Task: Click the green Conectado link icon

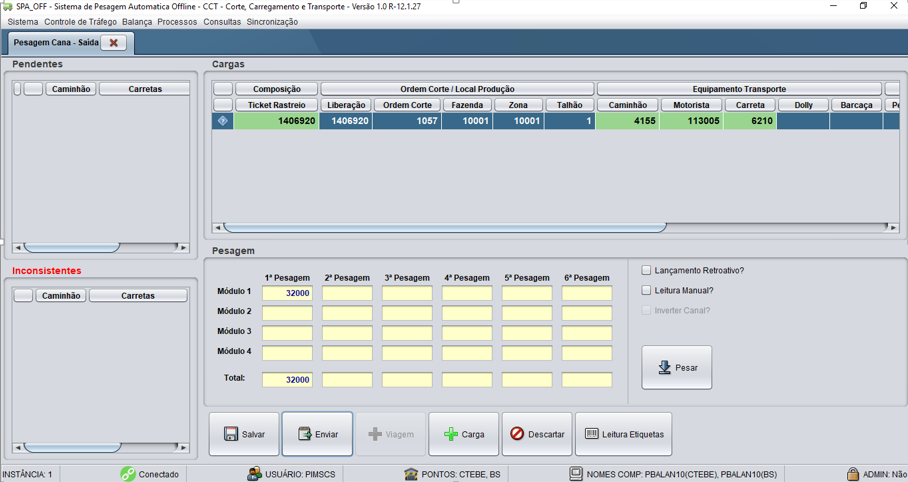Action: pyautogui.click(x=128, y=474)
